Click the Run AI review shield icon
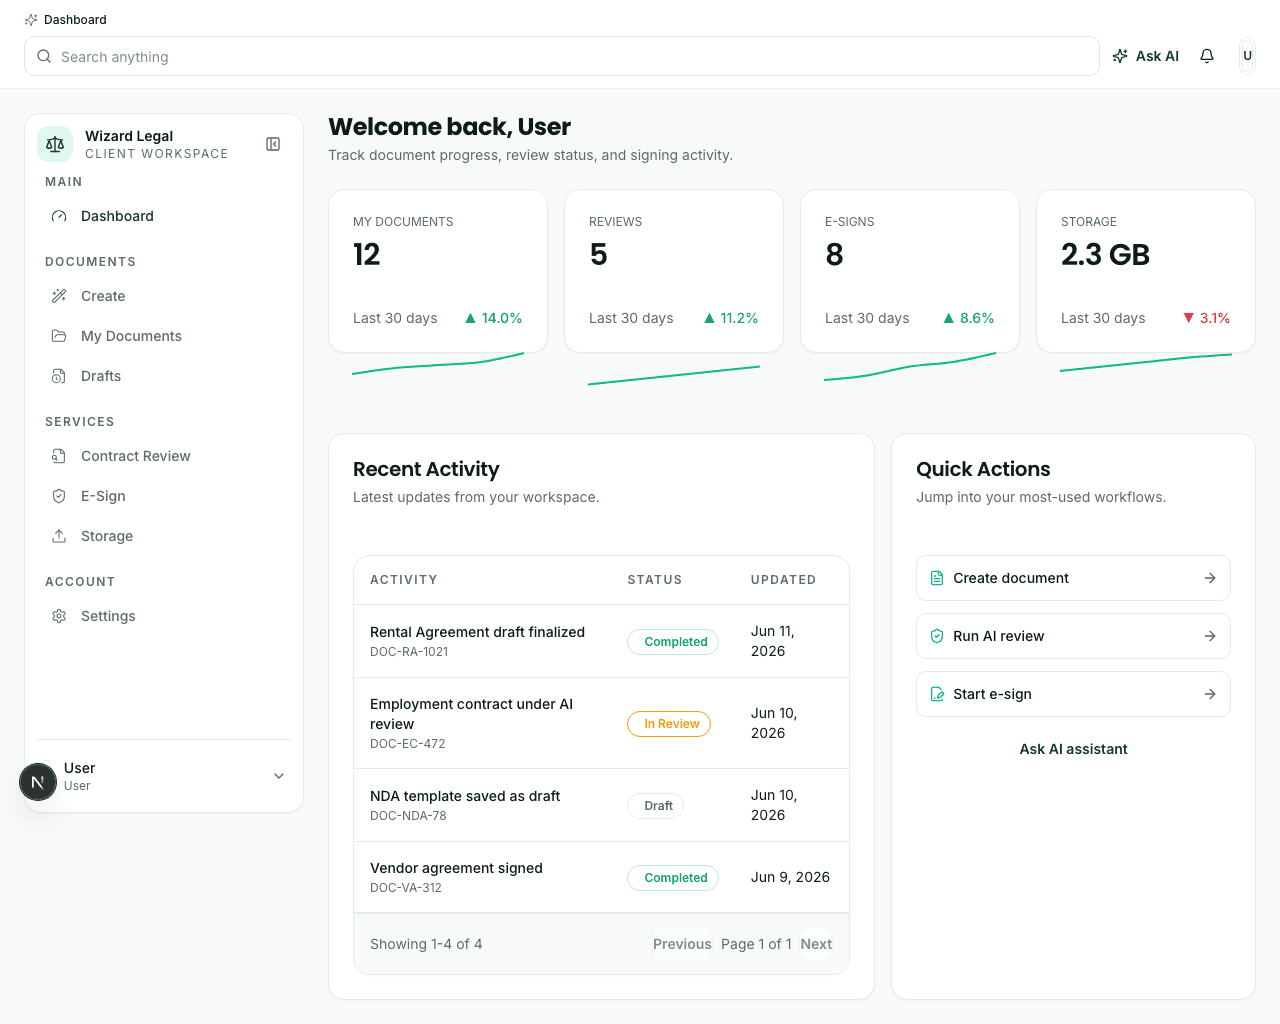Image resolution: width=1280 pixels, height=1024 pixels. (937, 636)
